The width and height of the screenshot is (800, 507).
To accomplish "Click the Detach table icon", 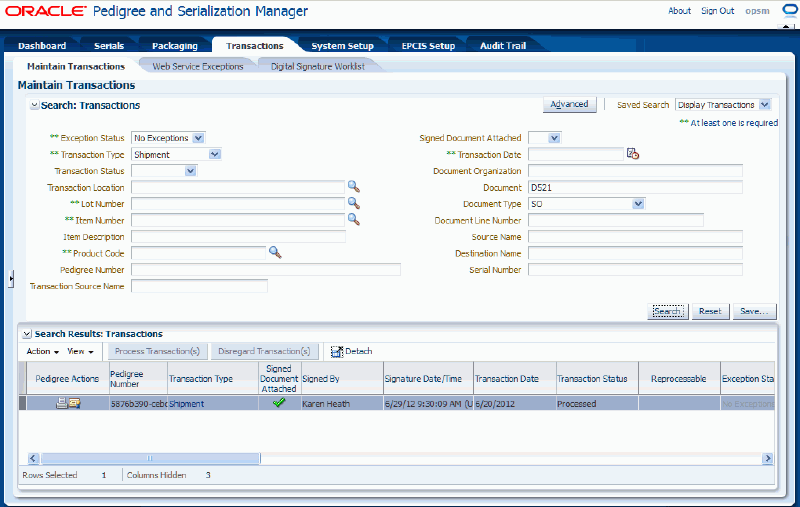I will [x=337, y=351].
